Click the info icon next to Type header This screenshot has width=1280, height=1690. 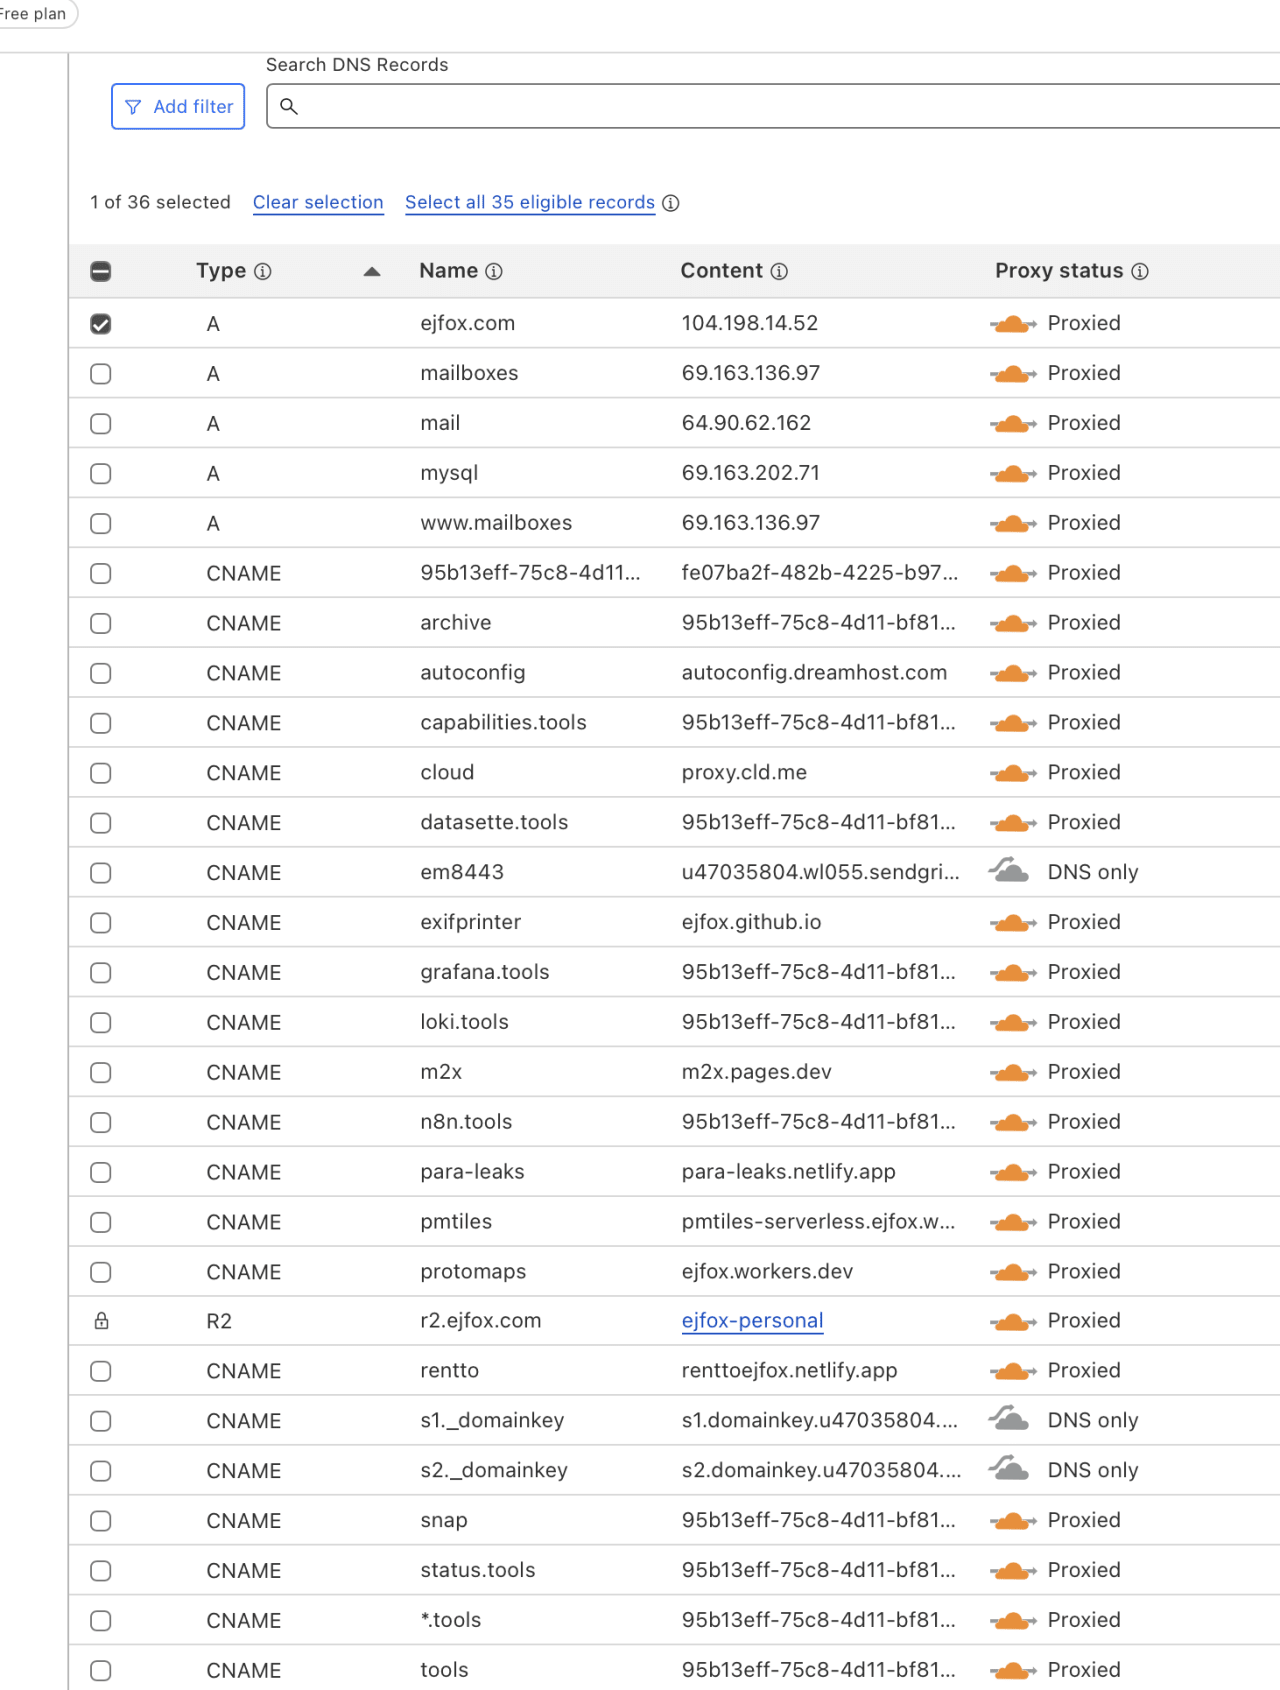coord(263,272)
